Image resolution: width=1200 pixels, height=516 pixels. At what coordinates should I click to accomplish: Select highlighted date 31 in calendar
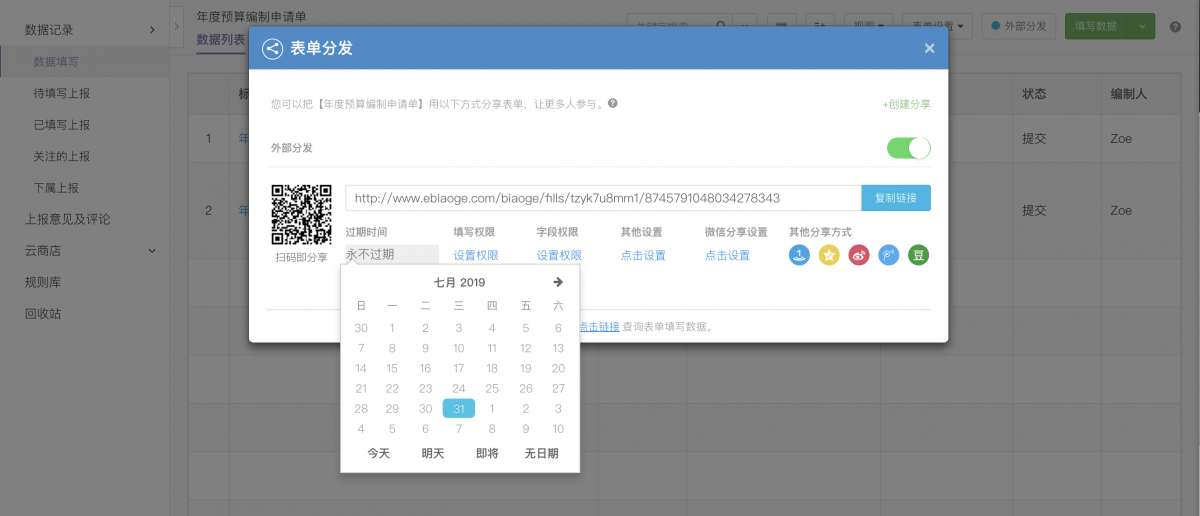(459, 408)
